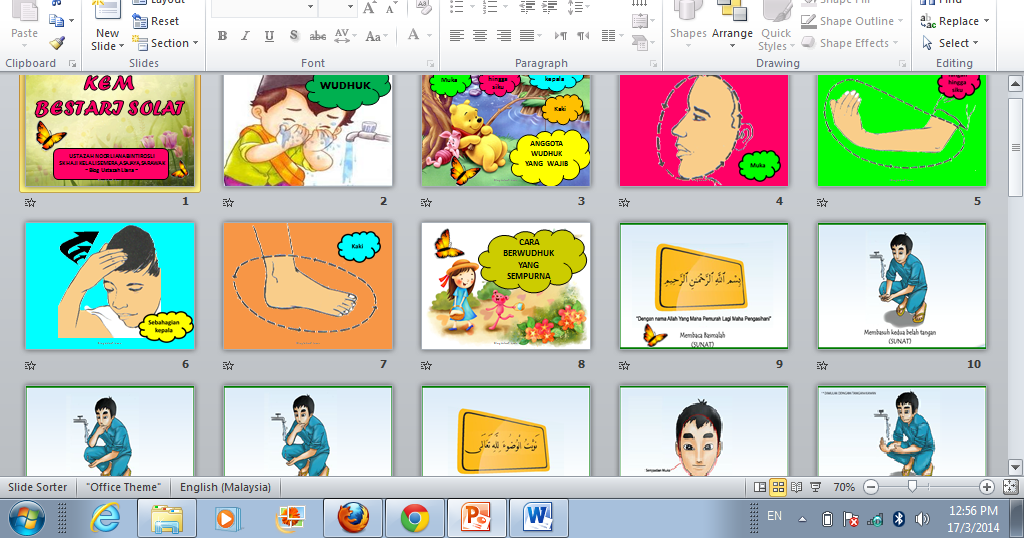Click the New Slide button
Viewport: 1024px width, 538px height.
pyautogui.click(x=107, y=27)
